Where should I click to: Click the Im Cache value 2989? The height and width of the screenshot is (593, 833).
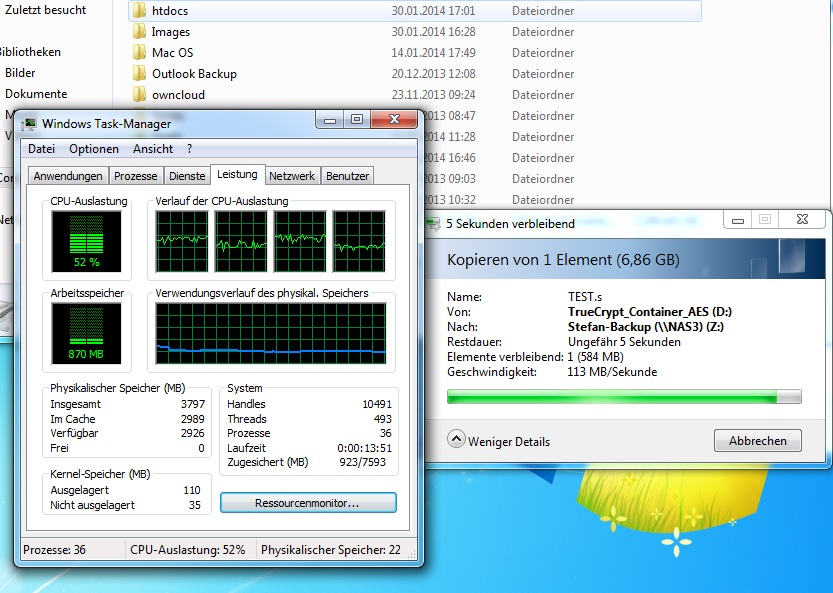click(x=192, y=419)
